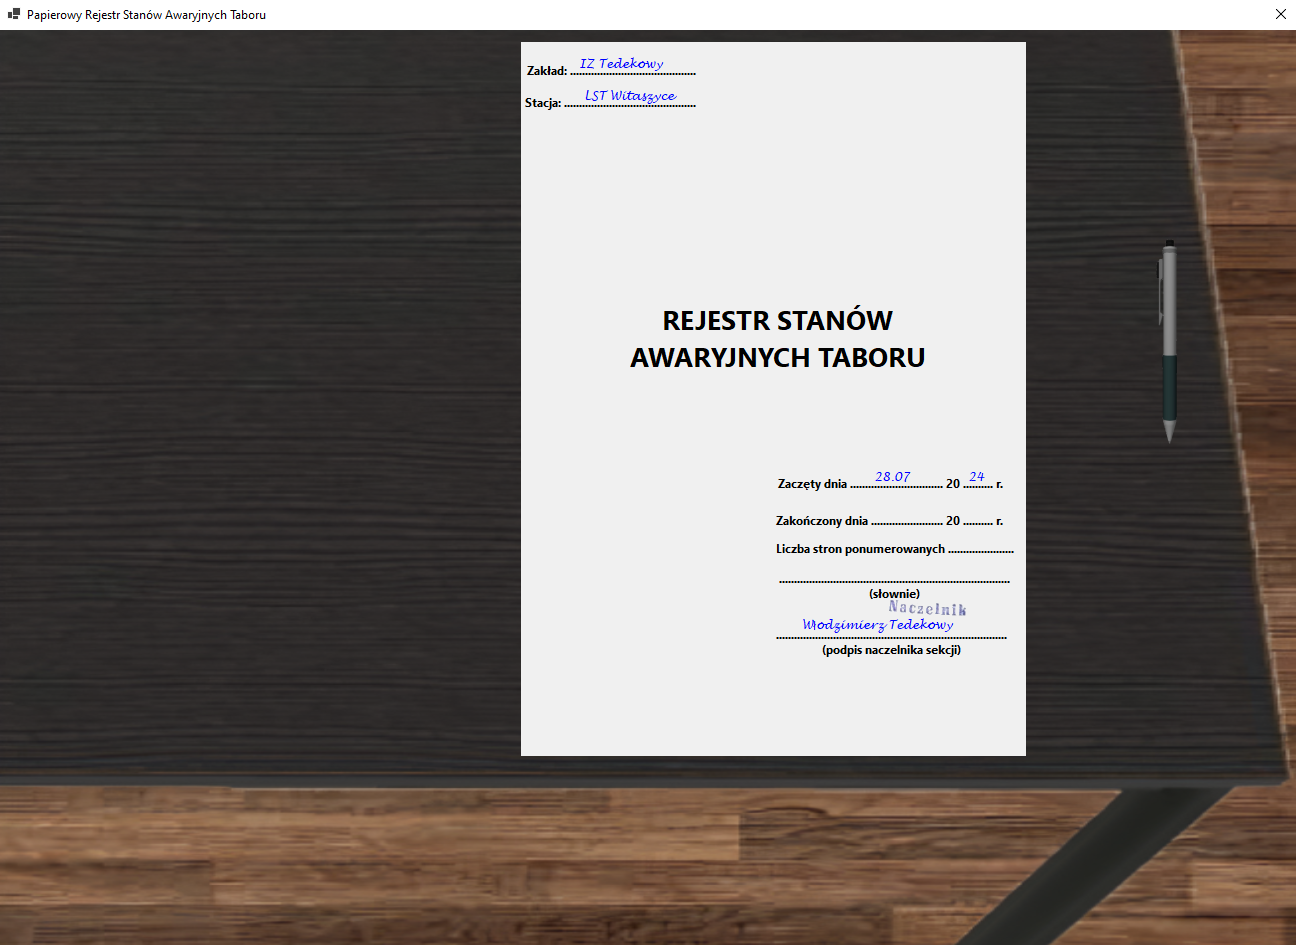Click the empty Zakończony dnia date line

[x=906, y=519]
